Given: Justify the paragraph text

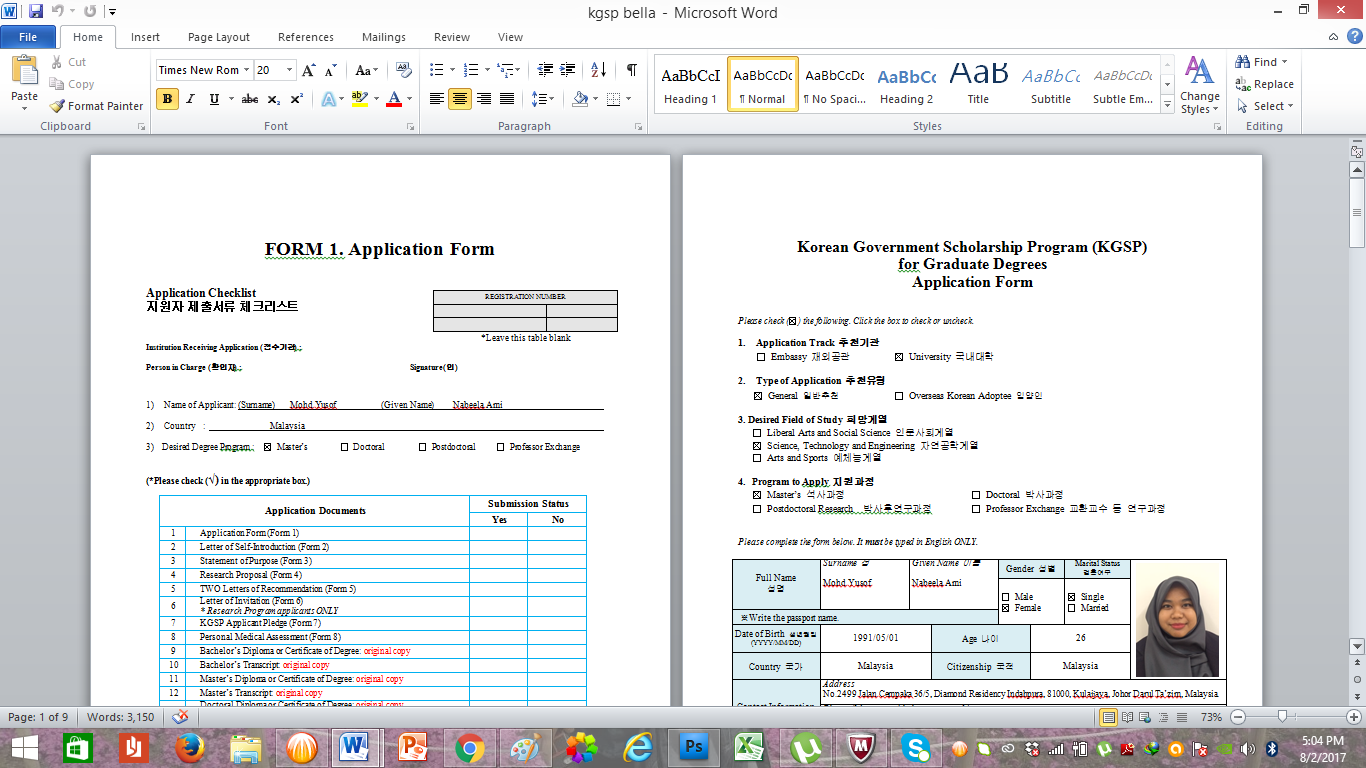Looking at the screenshot, I should click(507, 99).
